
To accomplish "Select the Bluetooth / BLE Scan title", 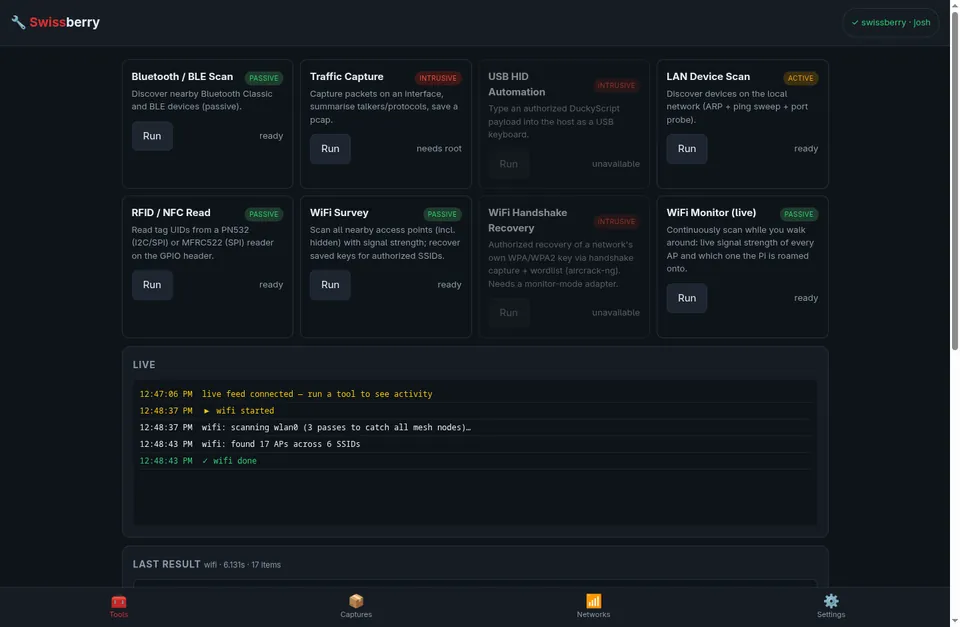I will pyautogui.click(x=182, y=77).
